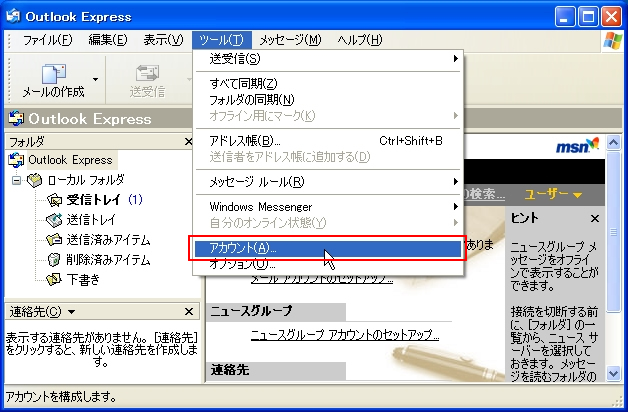The image size is (628, 412).
Task: Open the ファイル(F) menu
Action: 47,40
